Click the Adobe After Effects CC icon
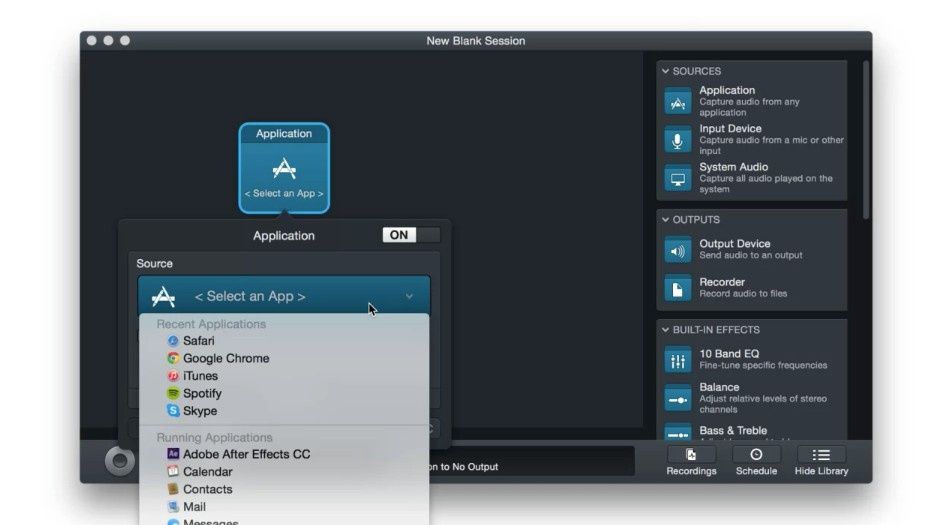This screenshot has height=525, width=942. pyautogui.click(x=173, y=454)
